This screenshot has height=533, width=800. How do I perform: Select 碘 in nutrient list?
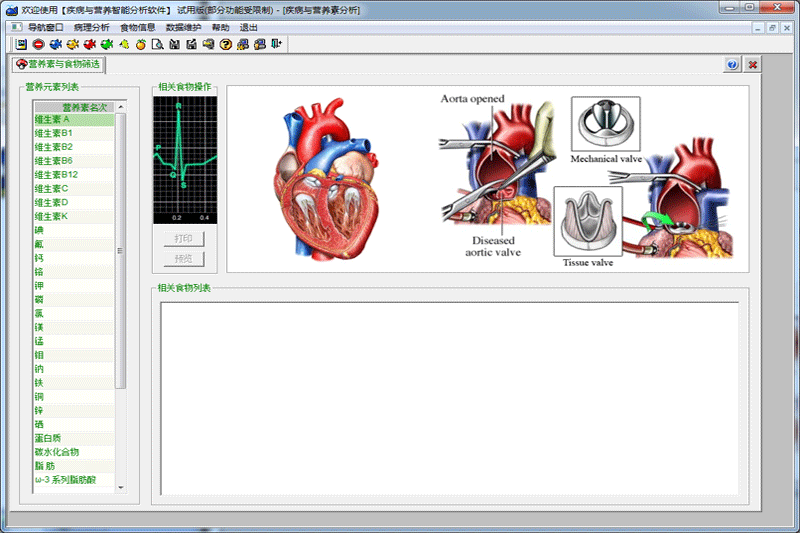[x=74, y=231]
